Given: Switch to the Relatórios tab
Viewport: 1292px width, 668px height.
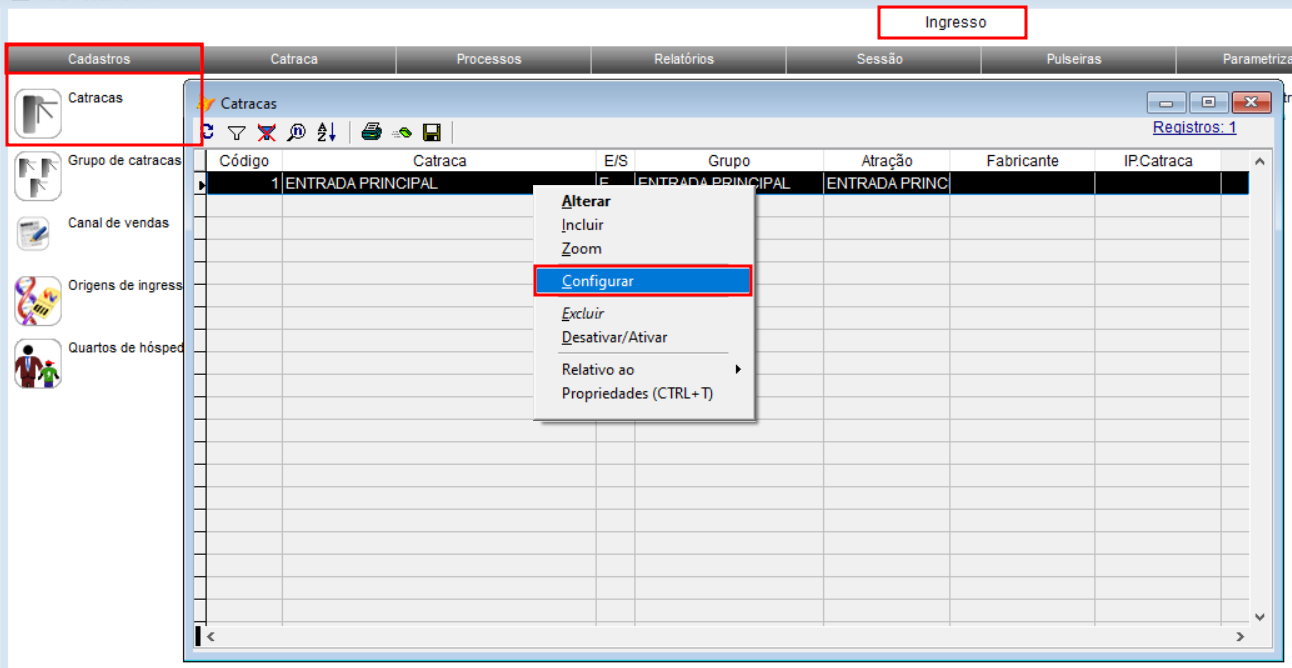Looking at the screenshot, I should (x=684, y=59).
